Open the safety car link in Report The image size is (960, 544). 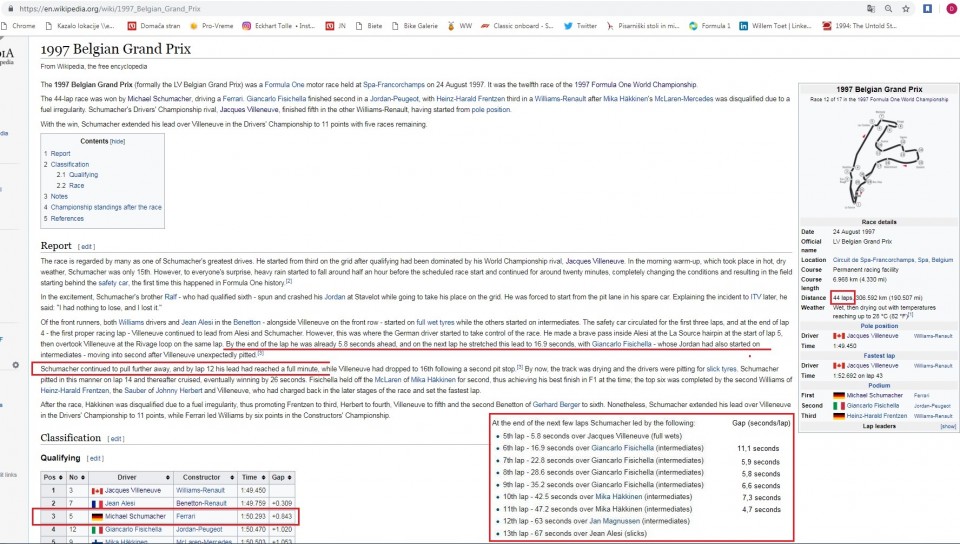click(x=113, y=283)
